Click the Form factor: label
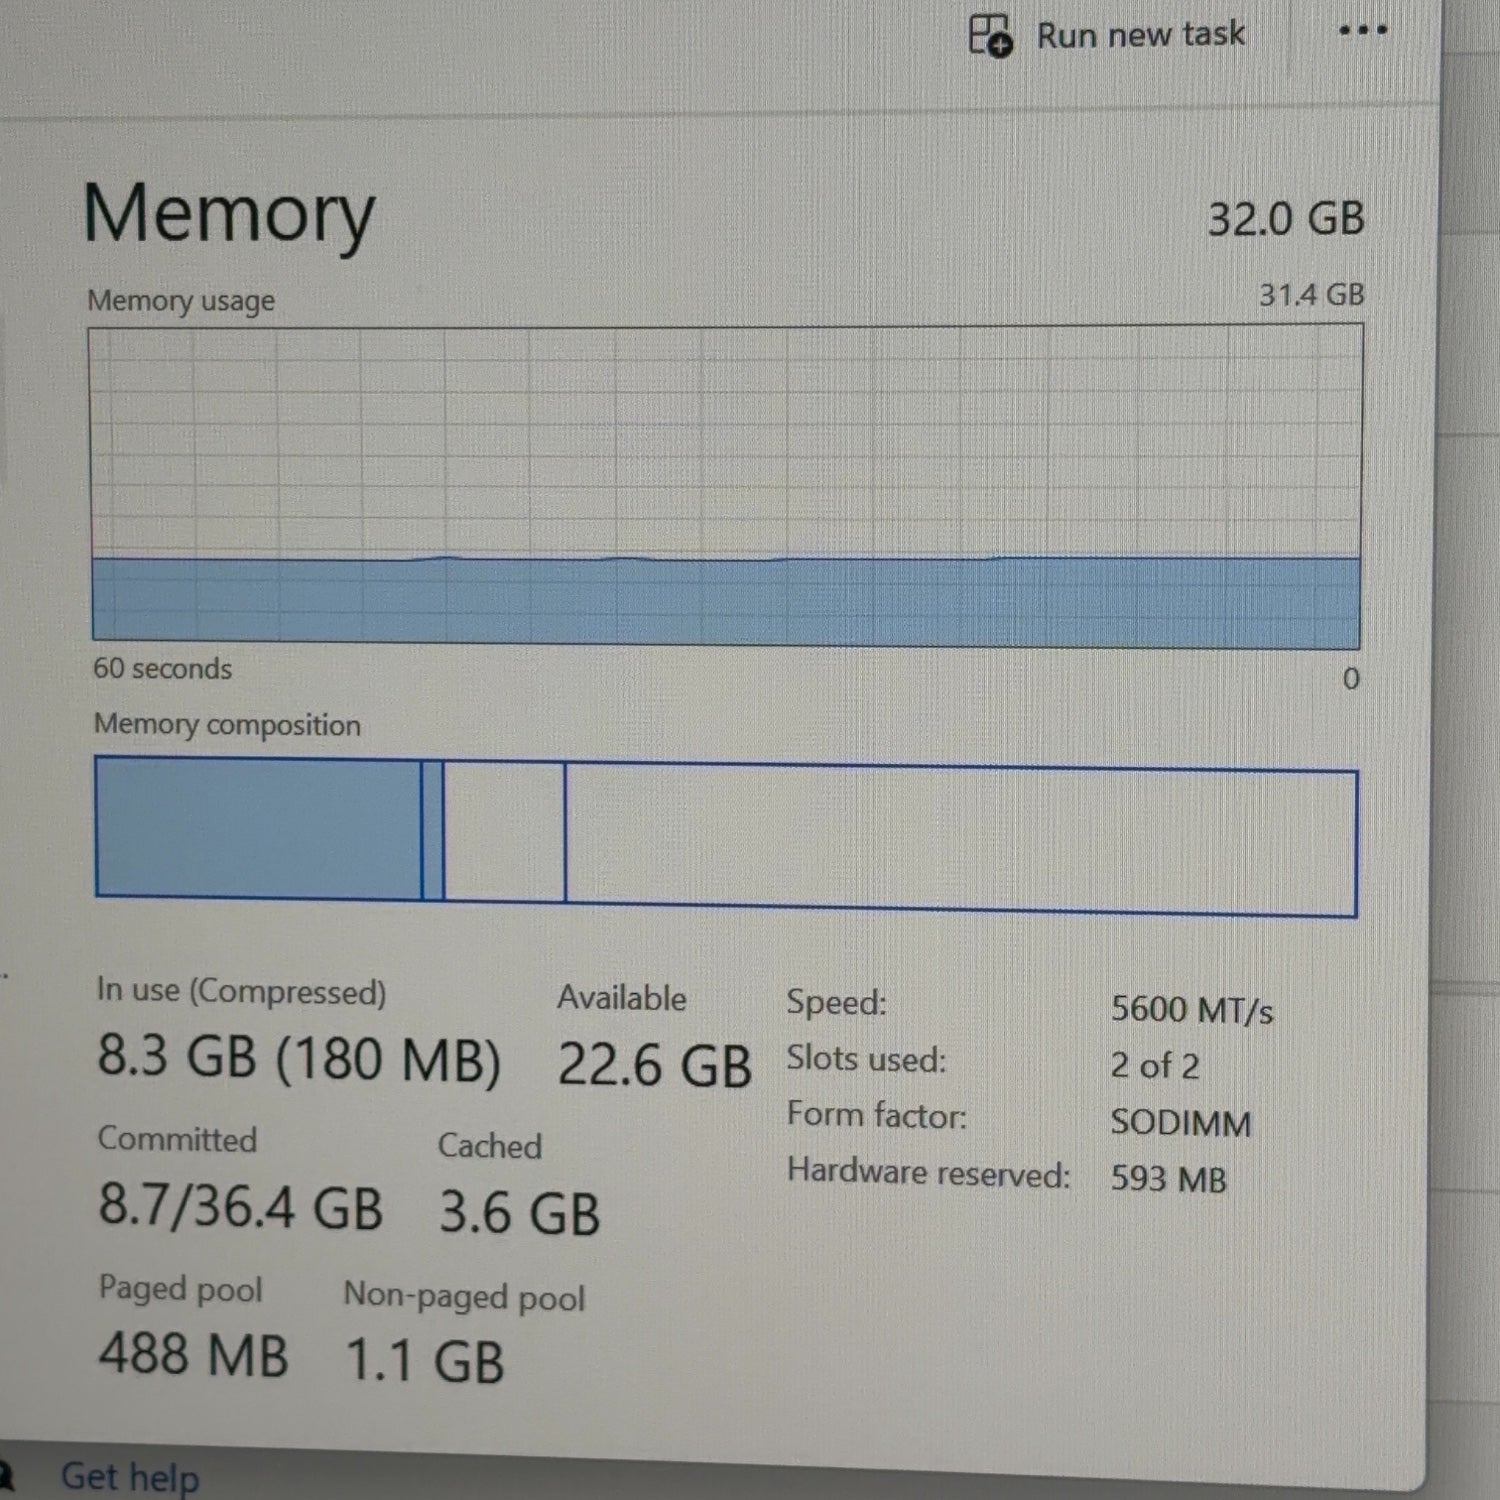 point(876,1114)
